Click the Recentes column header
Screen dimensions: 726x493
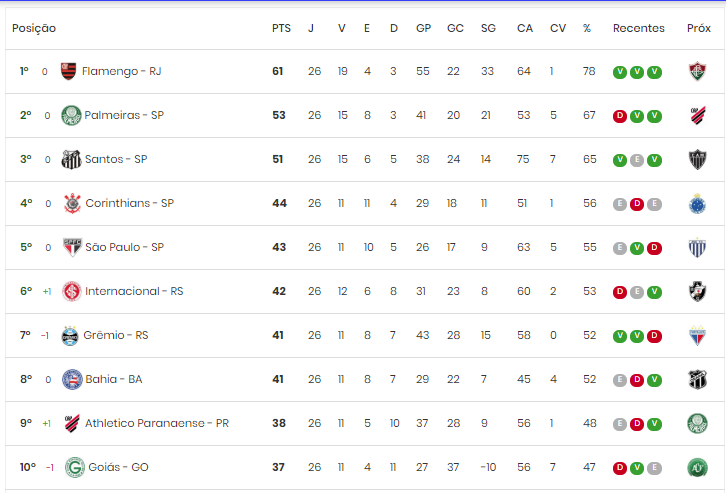click(638, 28)
